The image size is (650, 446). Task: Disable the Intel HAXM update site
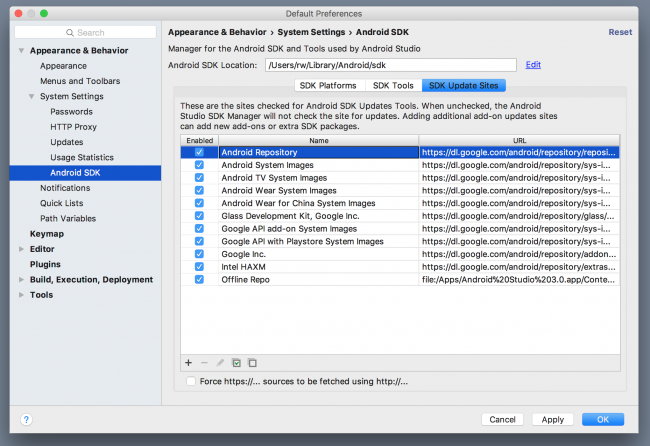(199, 267)
